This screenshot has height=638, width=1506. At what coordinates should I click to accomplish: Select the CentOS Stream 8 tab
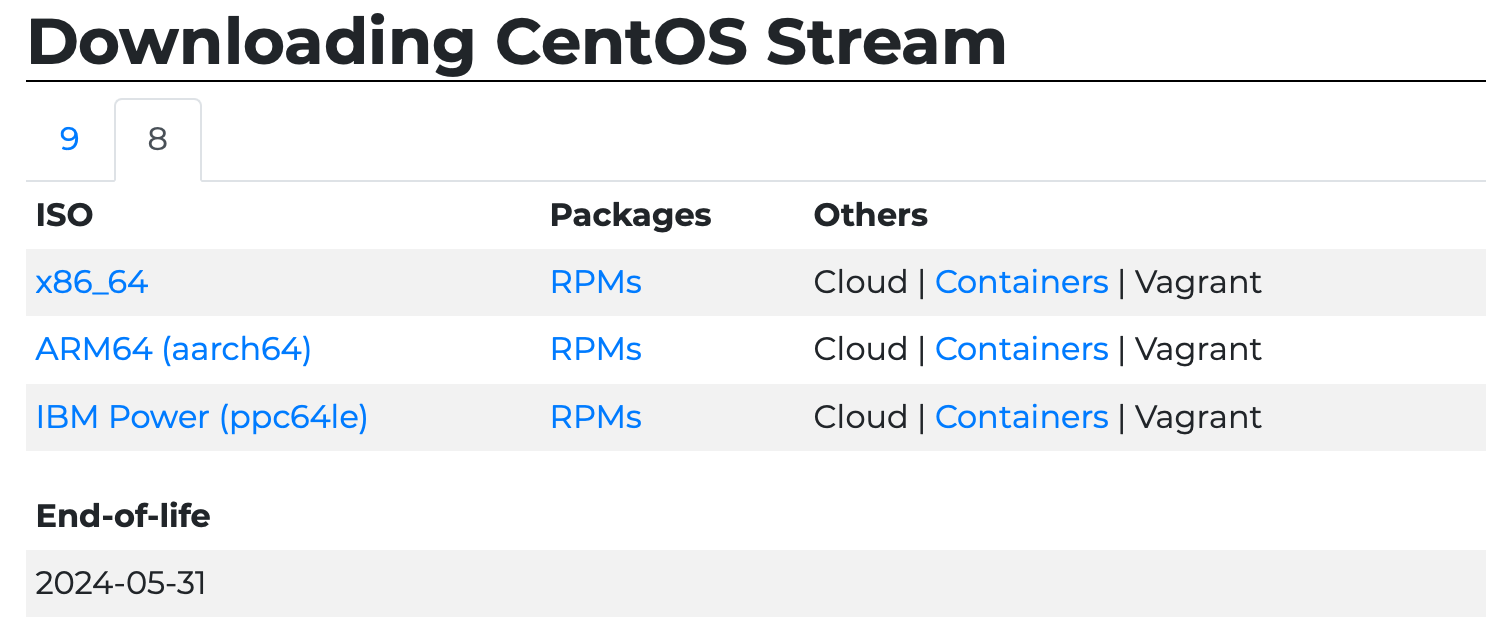coord(158,140)
